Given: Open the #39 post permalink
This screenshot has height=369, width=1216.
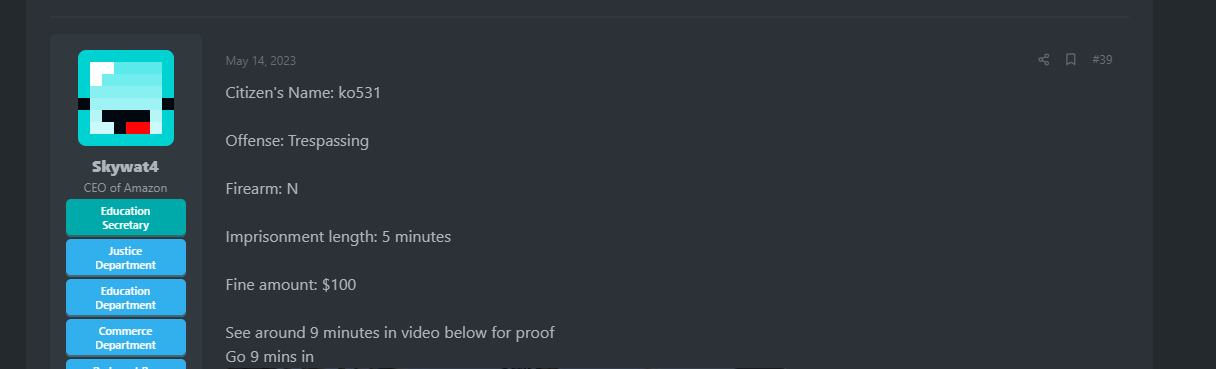Looking at the screenshot, I should [1102, 60].
